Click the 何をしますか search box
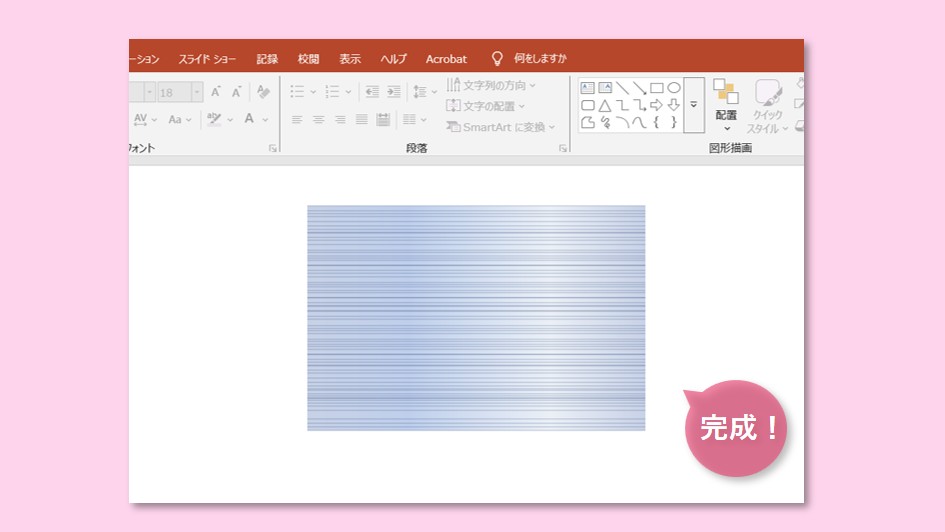The image size is (945, 532). [x=540, y=58]
